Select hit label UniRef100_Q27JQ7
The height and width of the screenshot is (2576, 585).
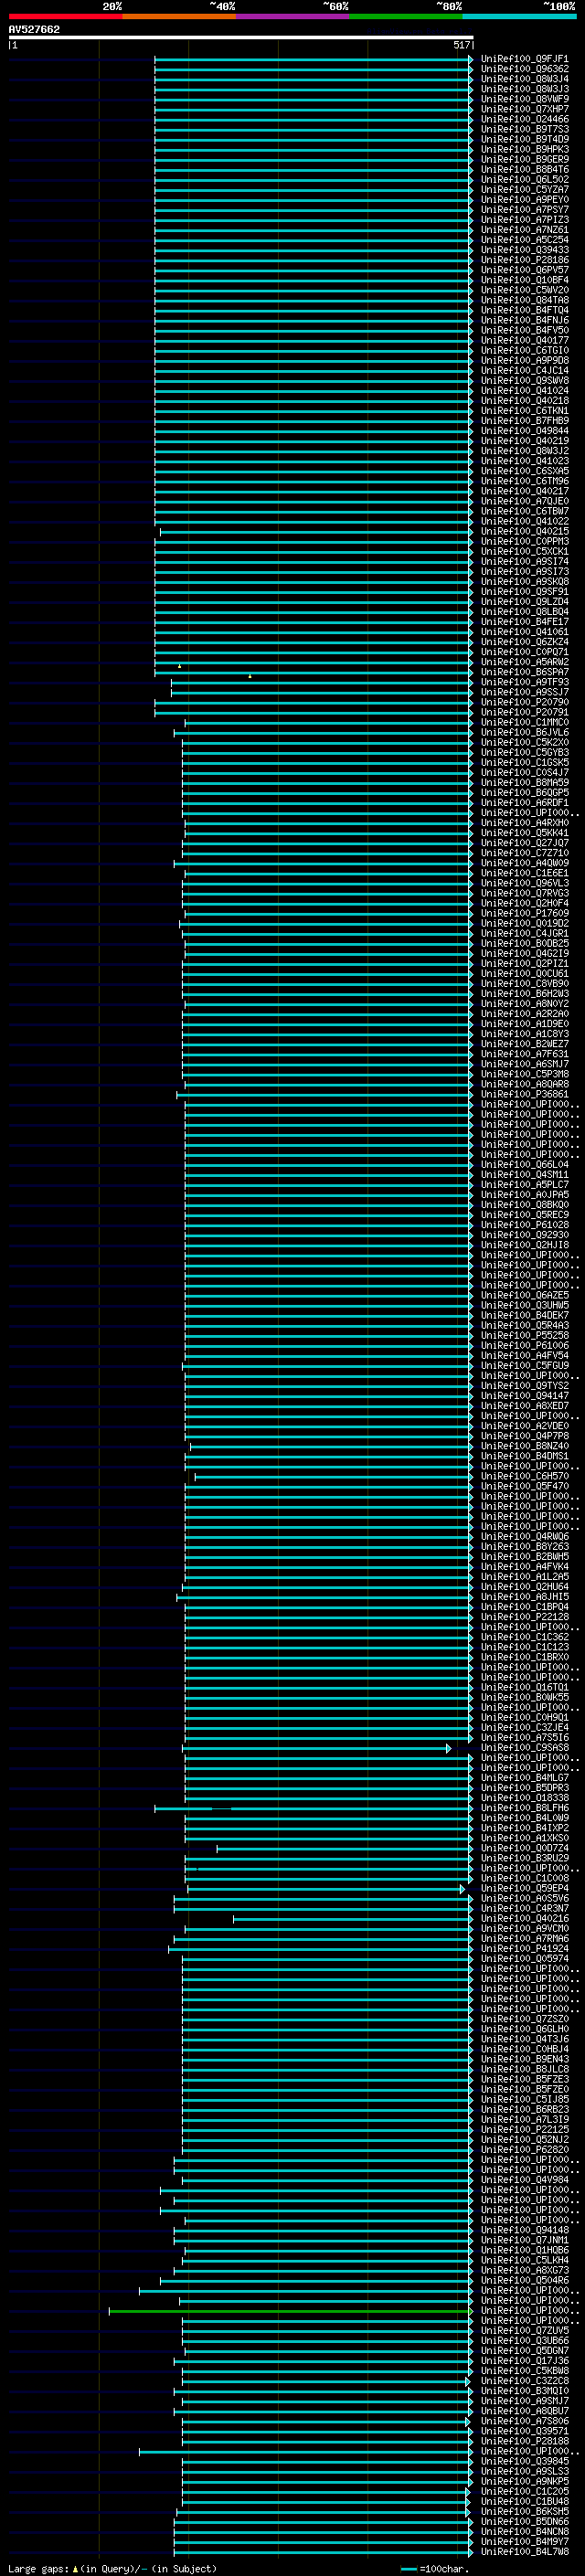pos(524,842)
